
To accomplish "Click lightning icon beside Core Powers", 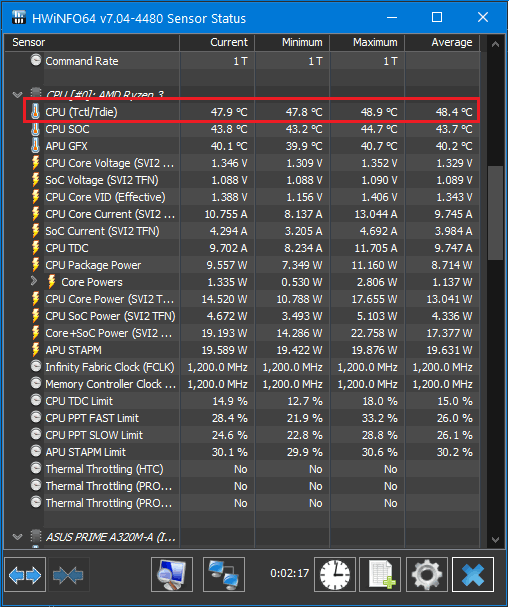I will click(x=51, y=282).
